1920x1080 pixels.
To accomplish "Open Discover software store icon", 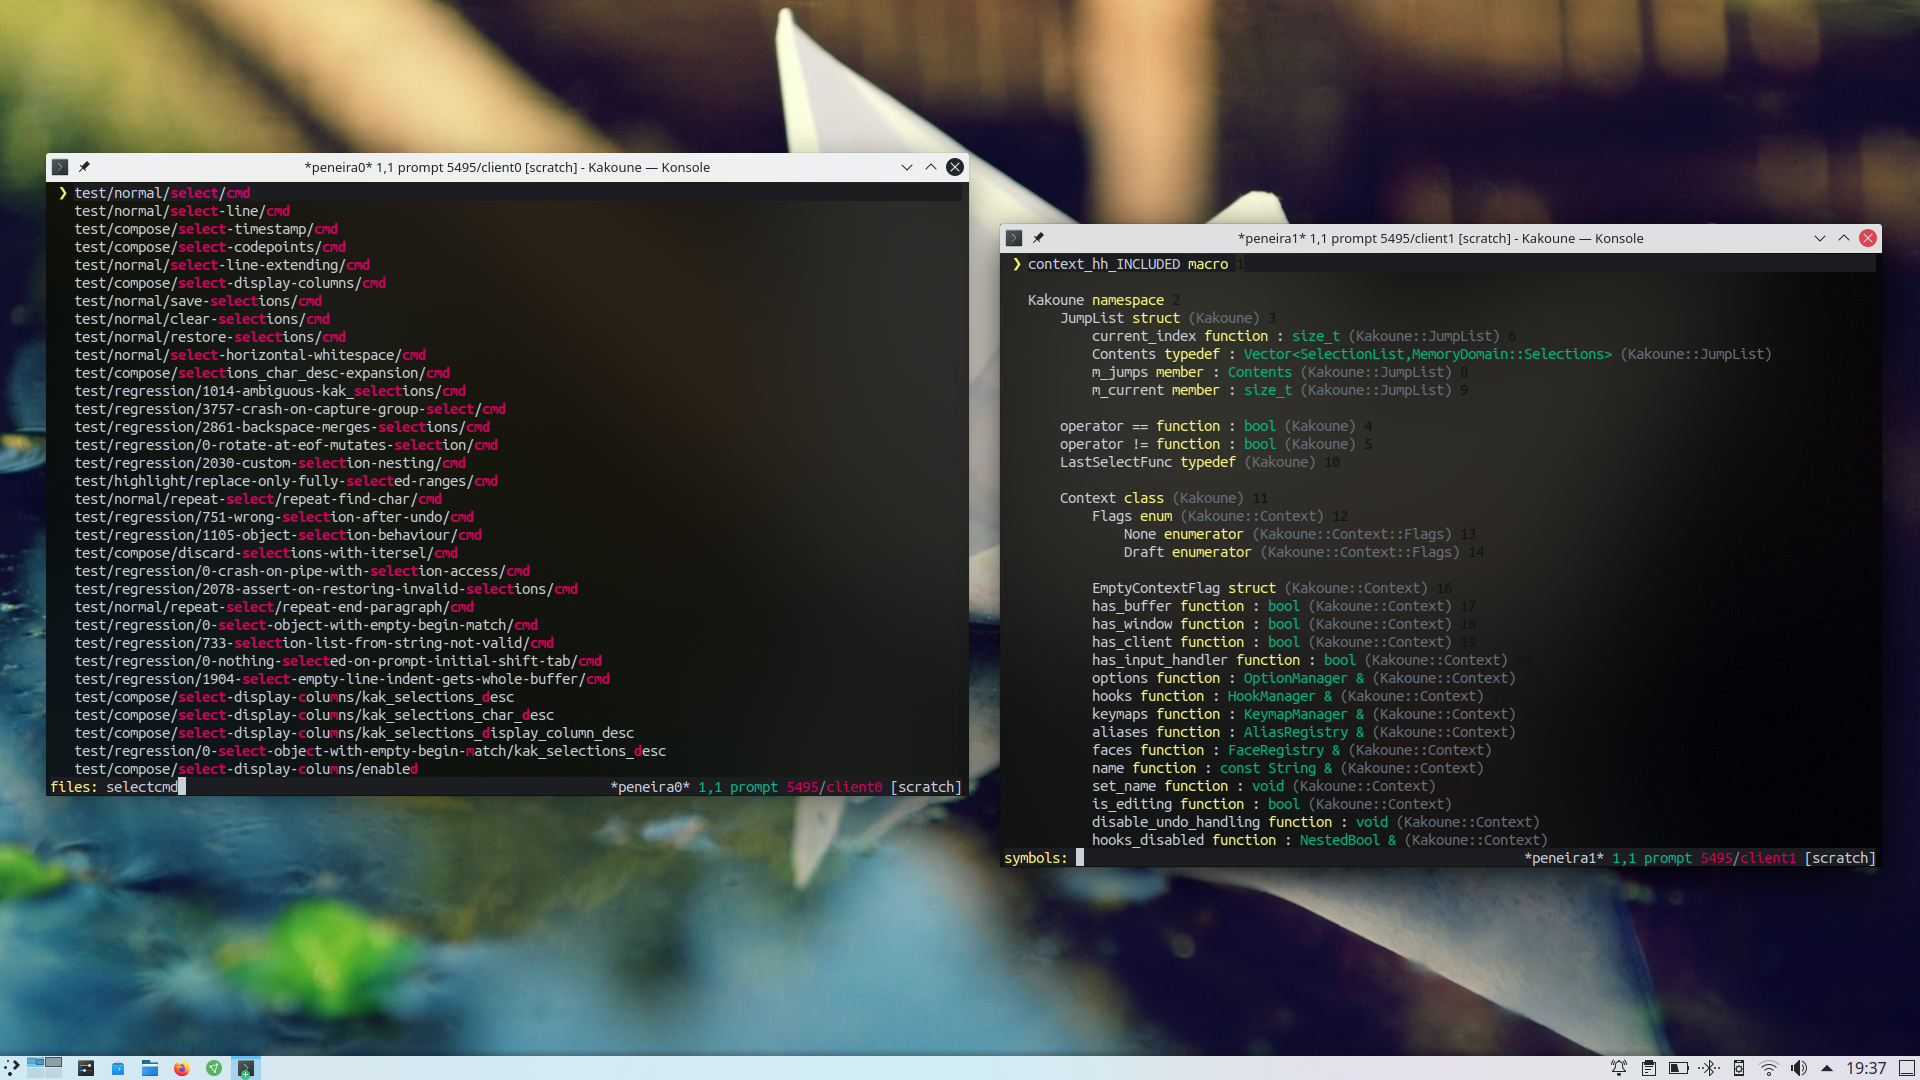I will coord(117,1068).
